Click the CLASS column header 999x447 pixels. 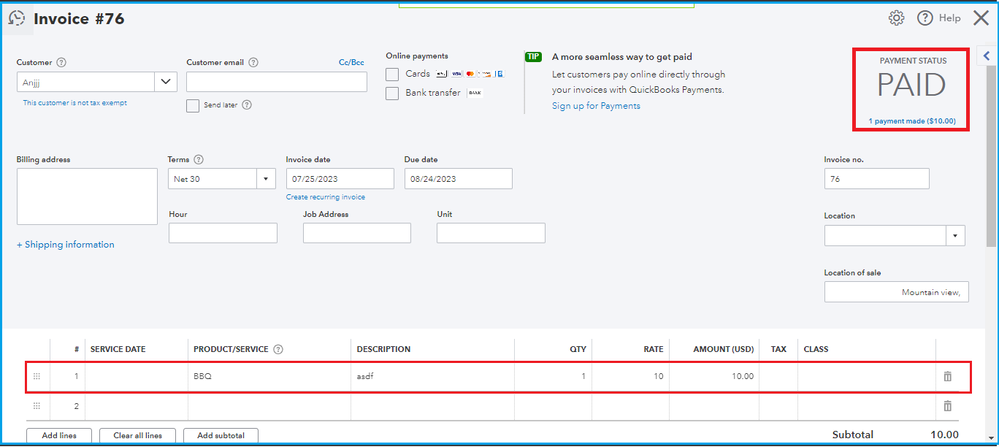click(816, 349)
